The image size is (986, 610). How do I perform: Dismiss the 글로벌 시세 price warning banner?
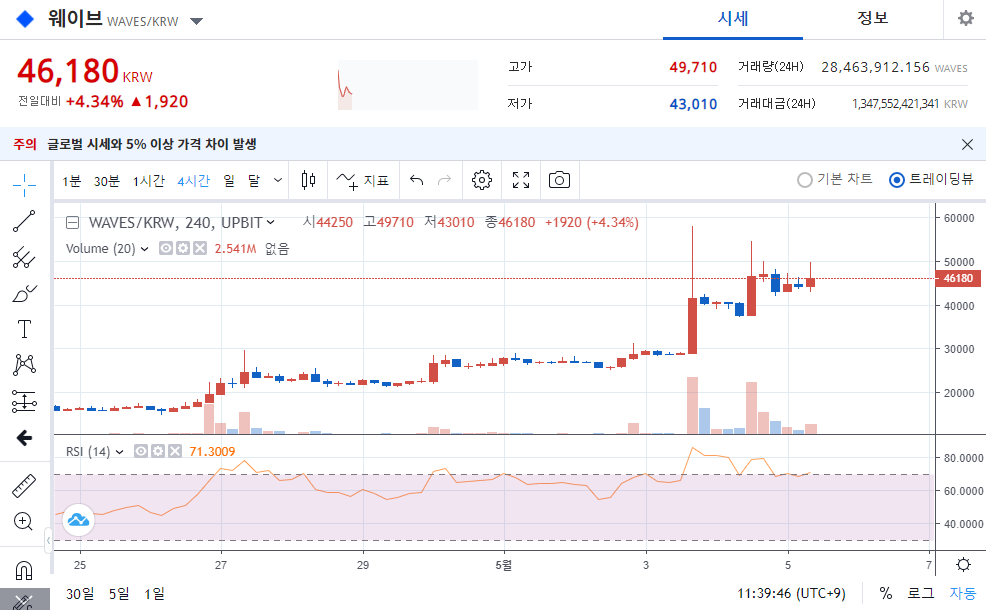click(x=967, y=145)
